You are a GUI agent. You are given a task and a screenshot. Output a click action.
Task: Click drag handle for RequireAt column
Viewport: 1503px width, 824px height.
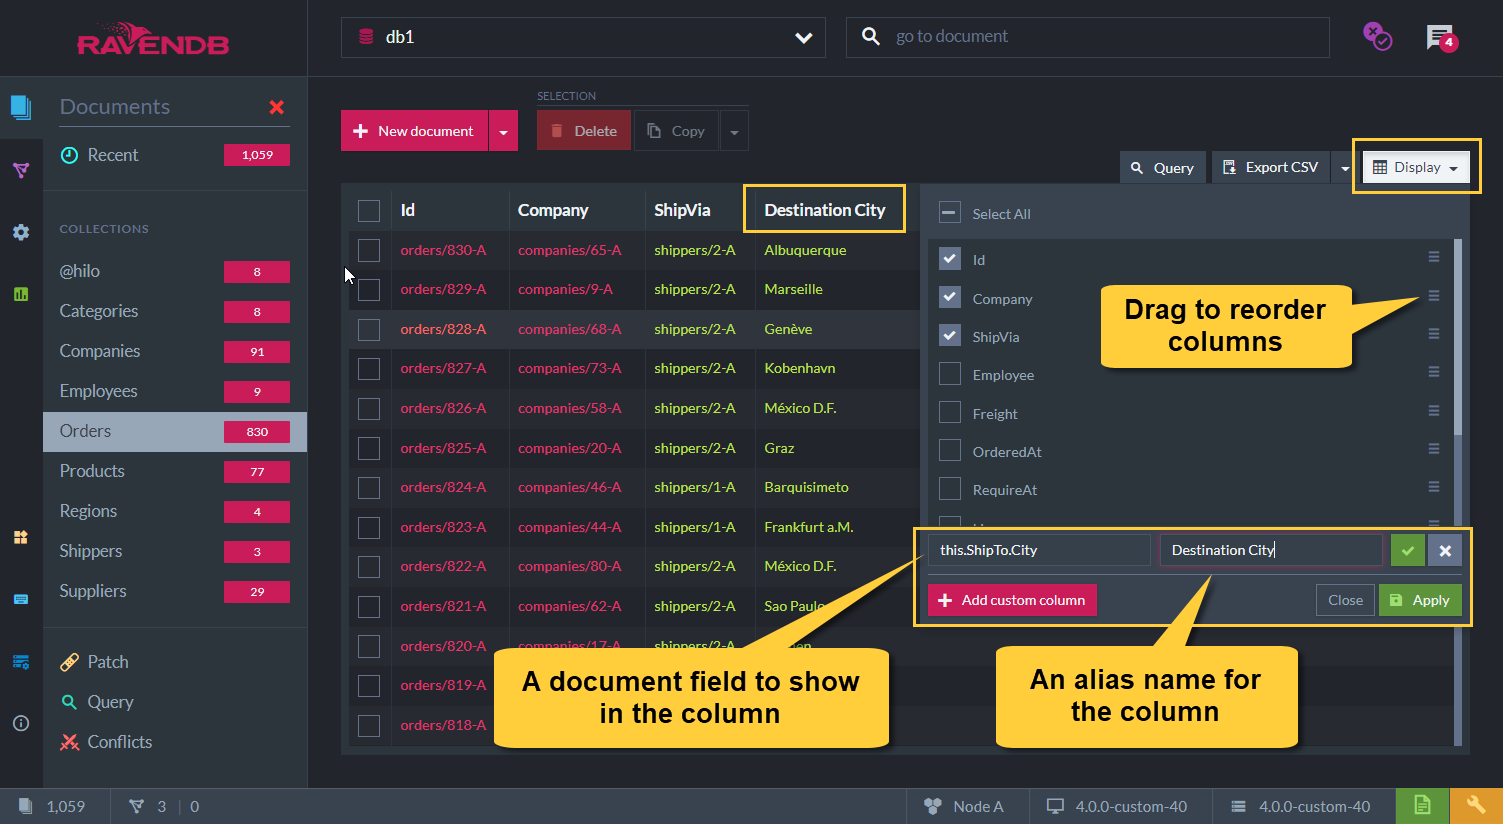(x=1434, y=487)
